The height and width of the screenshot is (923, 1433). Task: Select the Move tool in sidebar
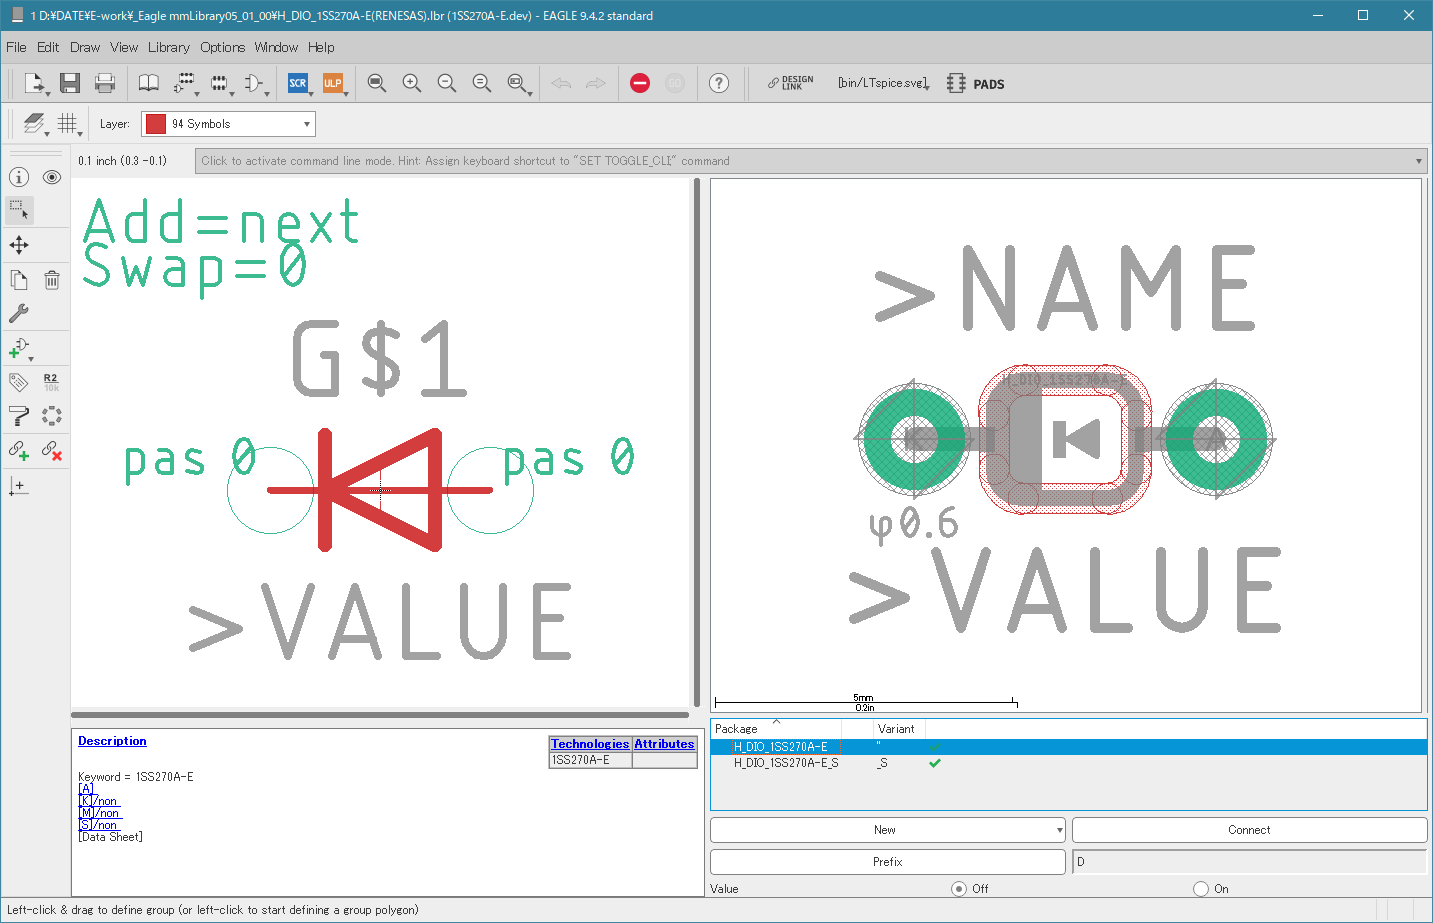coord(19,245)
